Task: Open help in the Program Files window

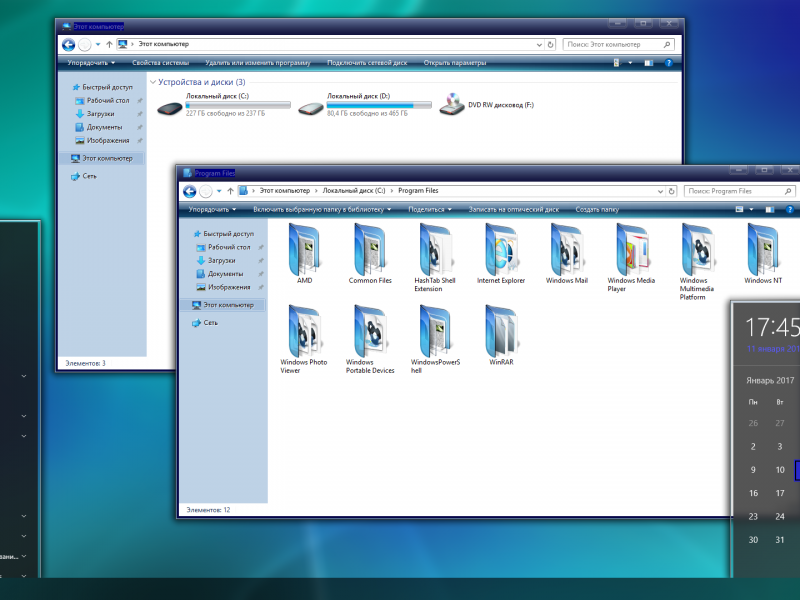Action: [790, 210]
